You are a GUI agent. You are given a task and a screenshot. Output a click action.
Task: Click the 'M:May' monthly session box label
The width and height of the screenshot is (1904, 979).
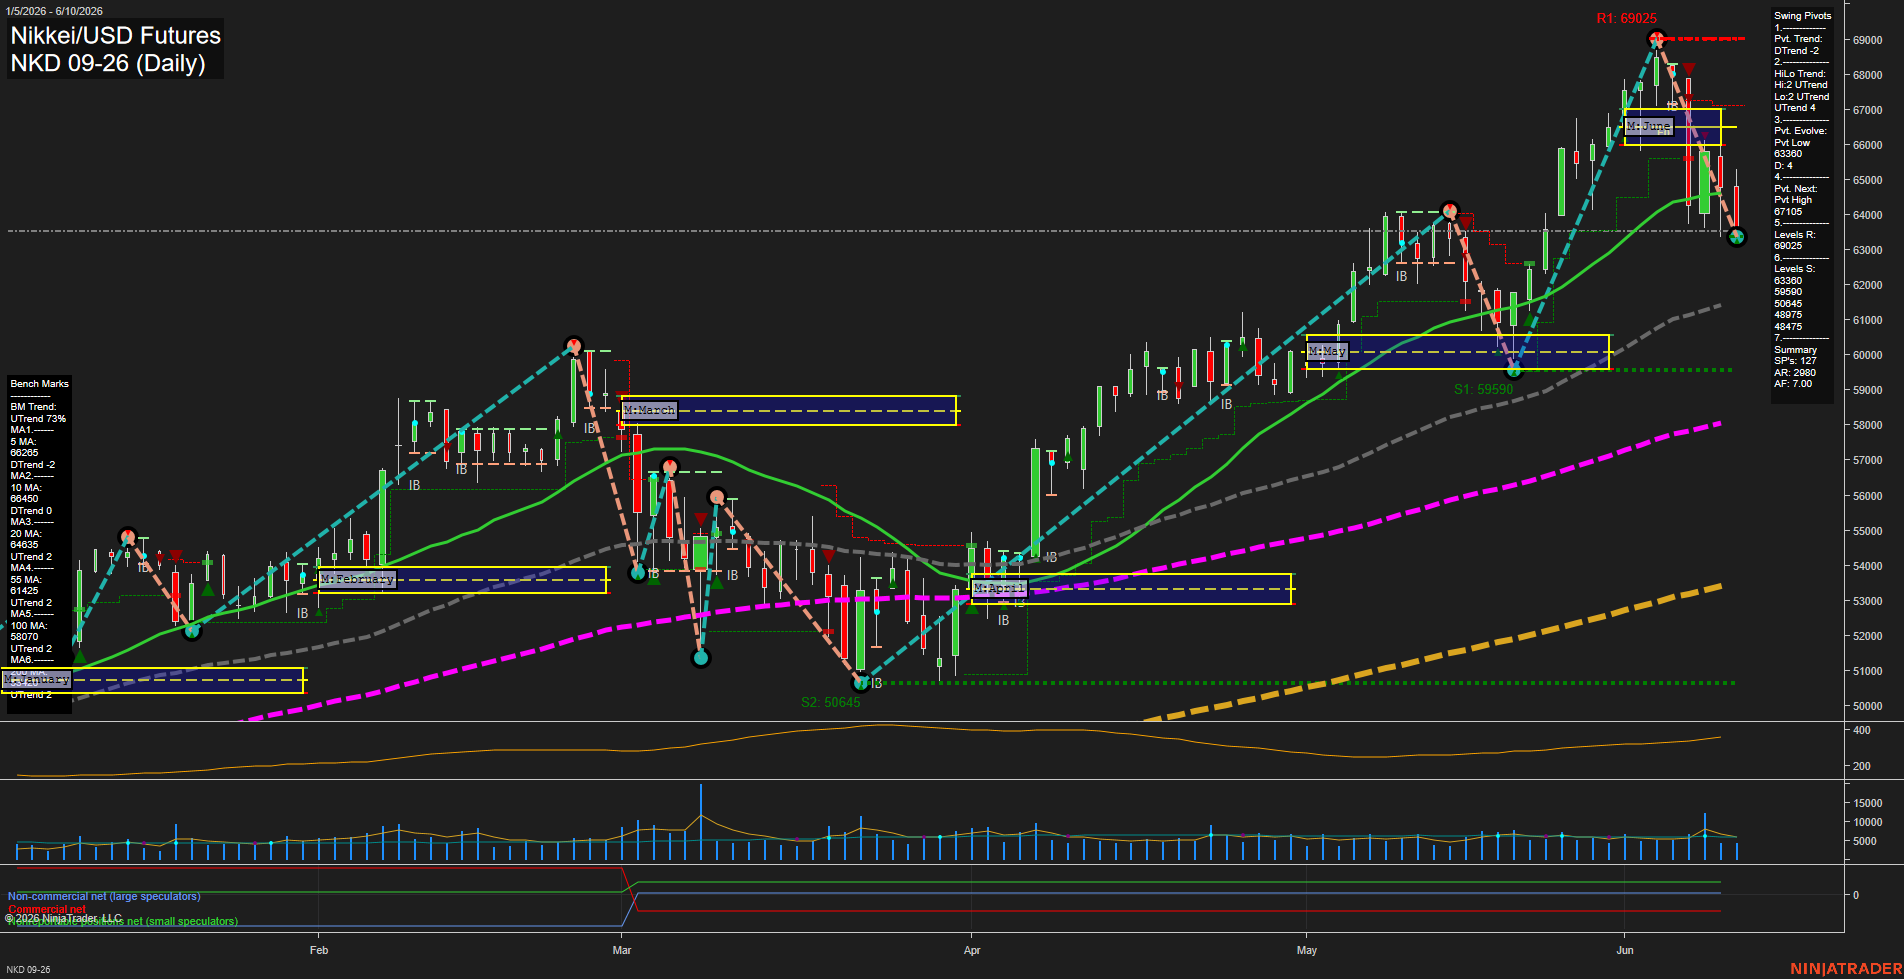coord(1327,351)
